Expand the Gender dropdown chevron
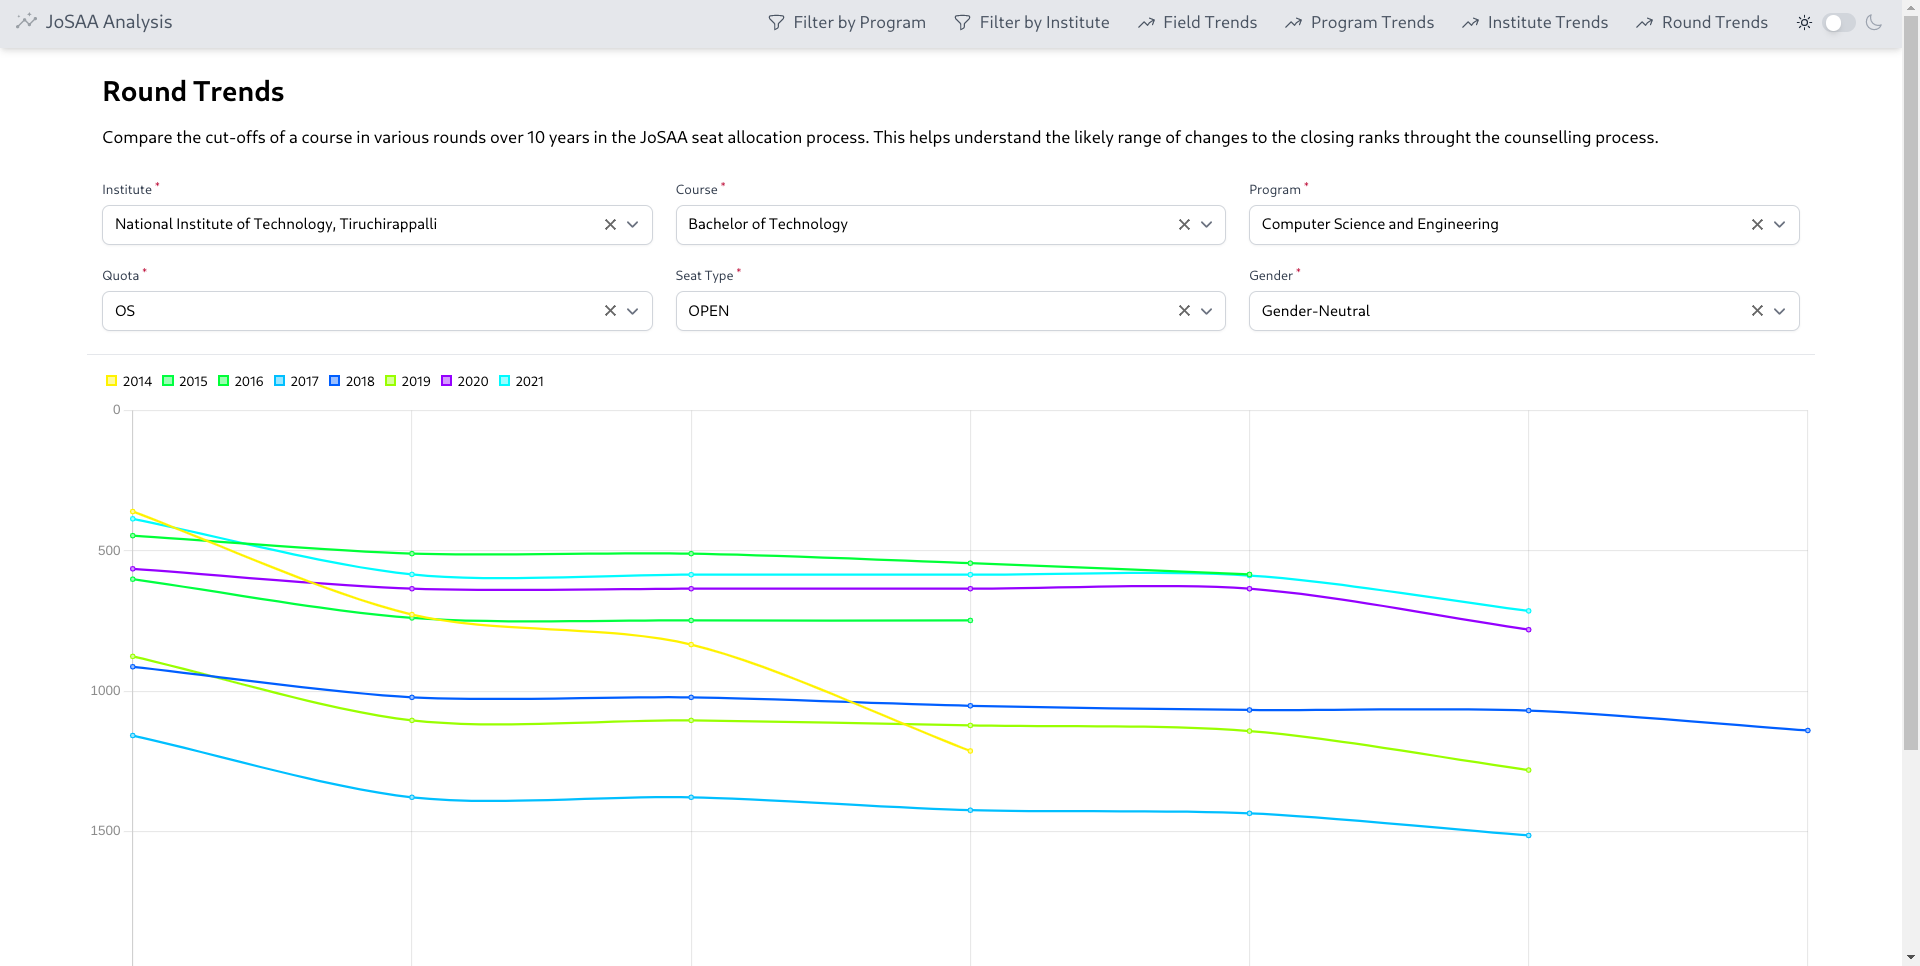The height and width of the screenshot is (966, 1920). [x=1780, y=311]
